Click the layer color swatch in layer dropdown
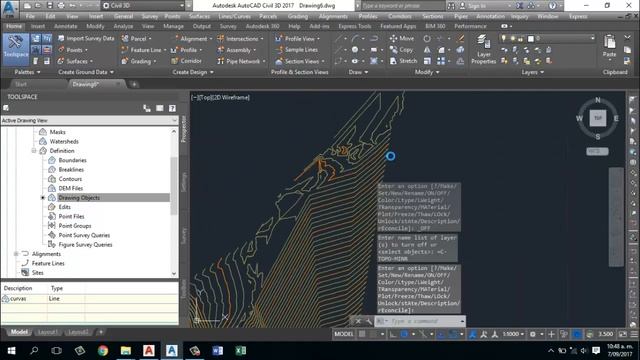640x360 pixels. click(531, 38)
